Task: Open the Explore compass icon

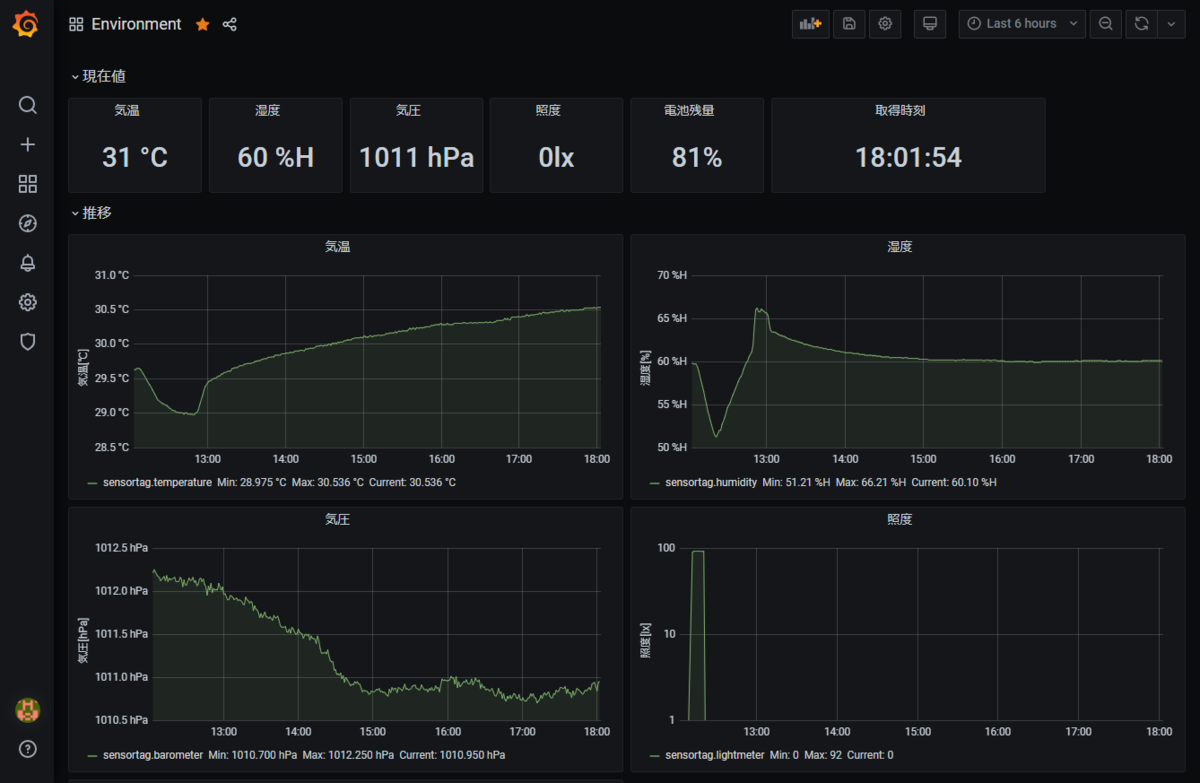Action: click(x=28, y=223)
